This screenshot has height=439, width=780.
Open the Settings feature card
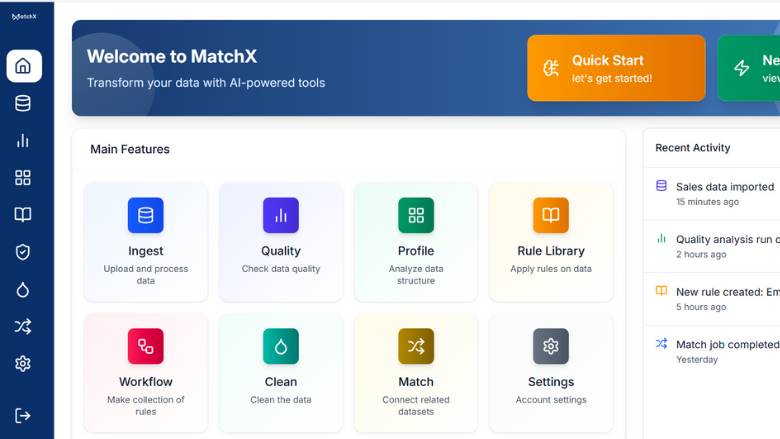pyautogui.click(x=551, y=372)
